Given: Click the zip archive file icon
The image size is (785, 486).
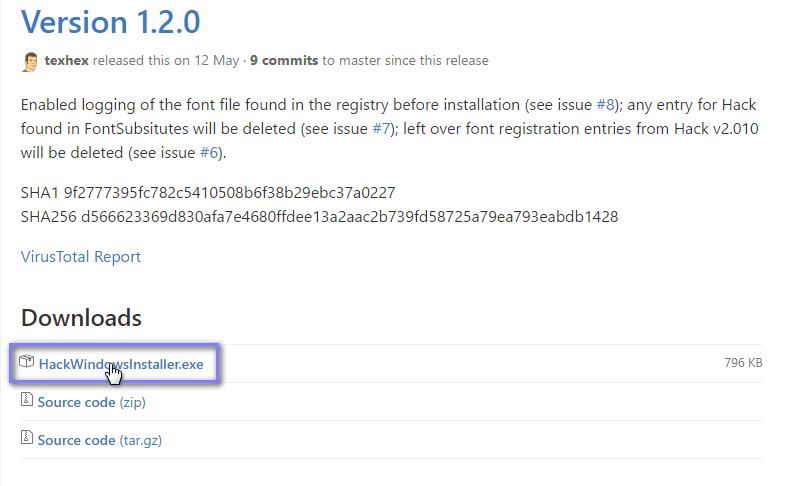Looking at the screenshot, I should tap(27, 399).
